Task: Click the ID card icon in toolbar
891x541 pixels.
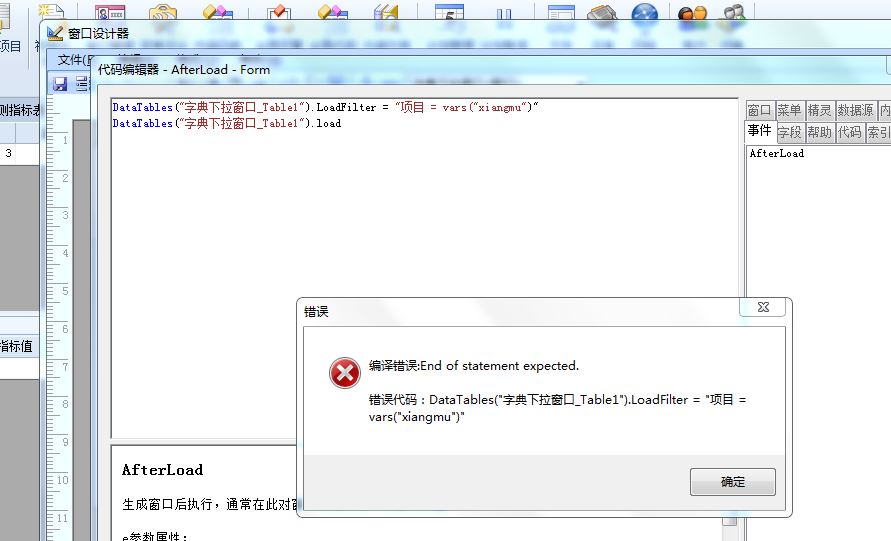Action: (x=110, y=13)
